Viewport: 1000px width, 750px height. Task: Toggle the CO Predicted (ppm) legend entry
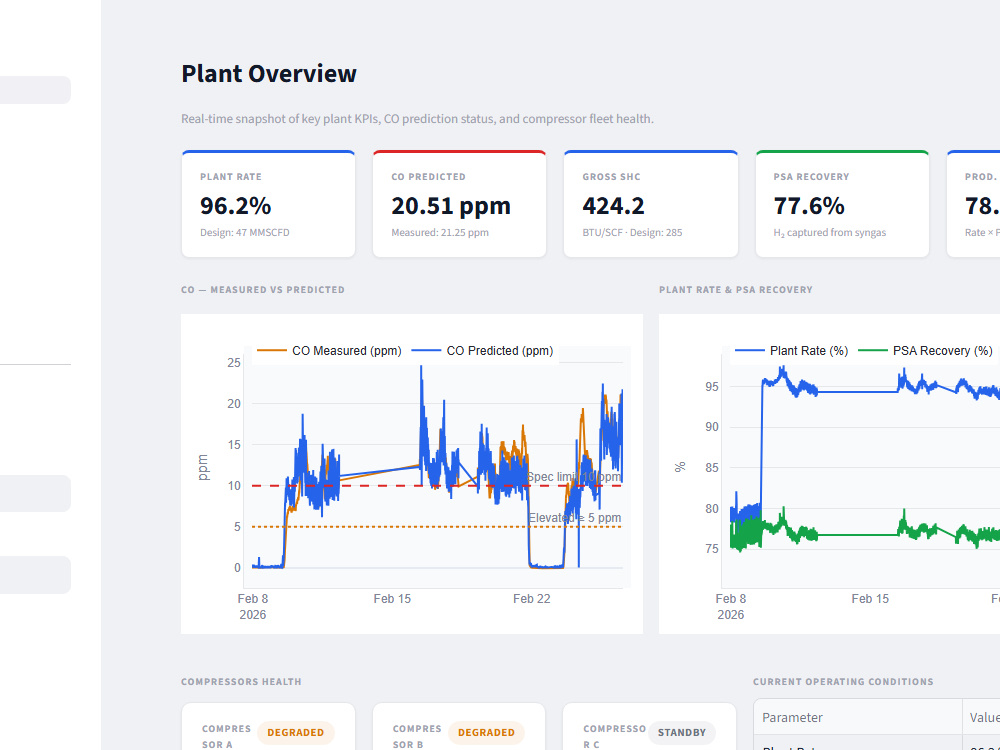pos(482,351)
